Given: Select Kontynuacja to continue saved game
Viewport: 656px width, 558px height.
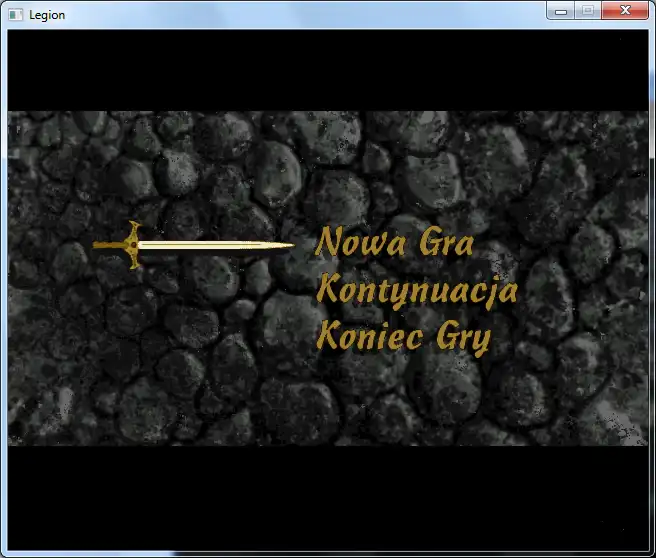Looking at the screenshot, I should tap(417, 292).
